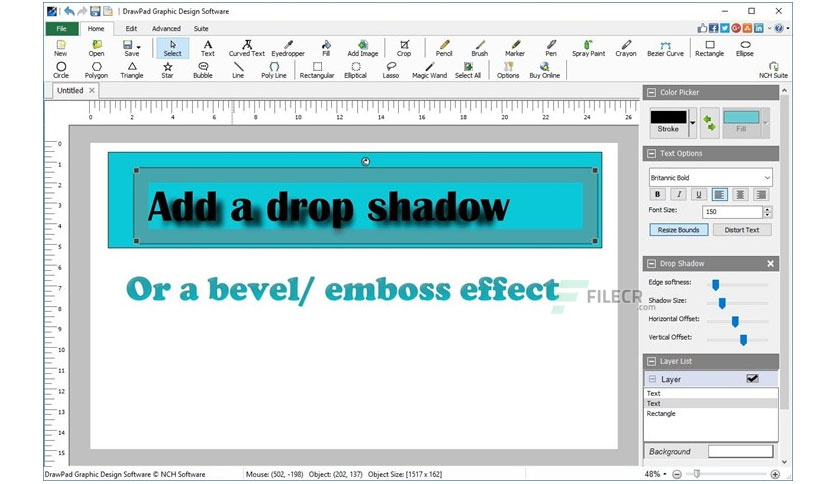Open the File menu
The width and height of the screenshot is (836, 484).
pyautogui.click(x=62, y=29)
